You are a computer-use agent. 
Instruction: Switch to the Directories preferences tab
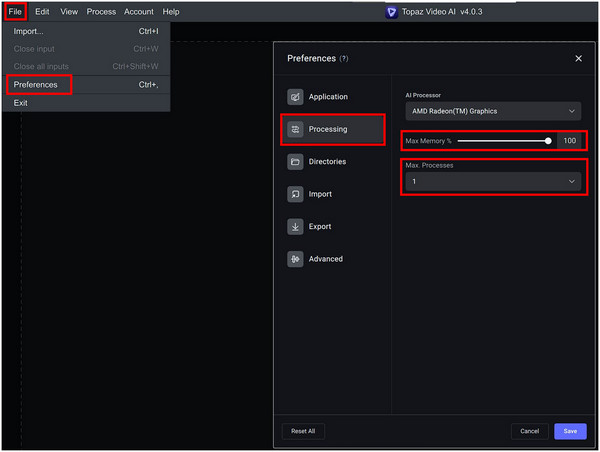(333, 162)
